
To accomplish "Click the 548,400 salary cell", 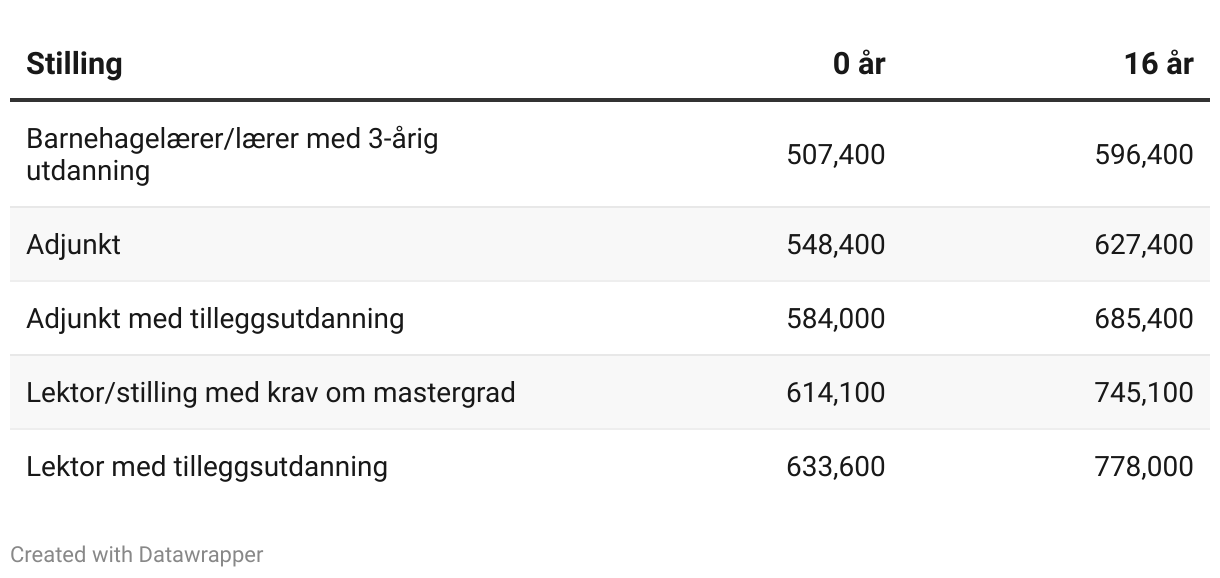I will coord(835,244).
